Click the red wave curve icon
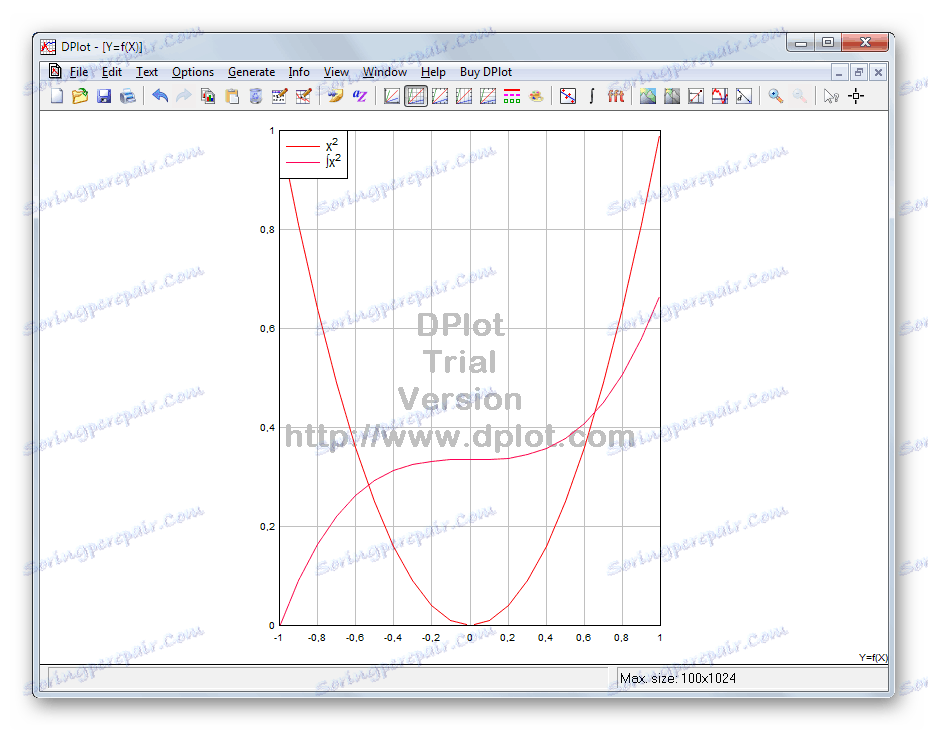This screenshot has width=928, height=731. point(720,96)
